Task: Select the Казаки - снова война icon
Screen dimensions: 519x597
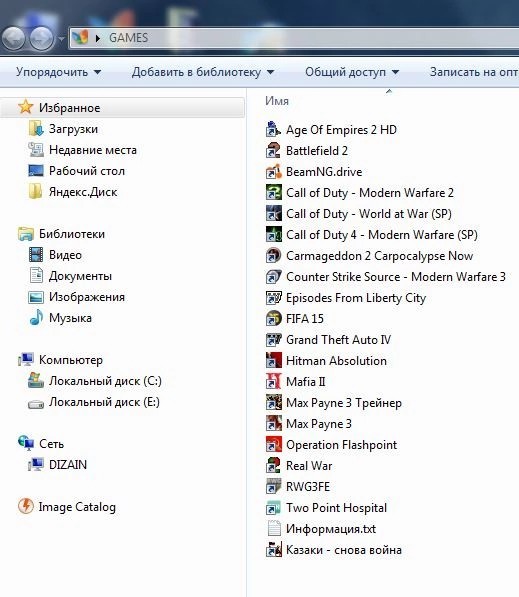Action: click(273, 550)
